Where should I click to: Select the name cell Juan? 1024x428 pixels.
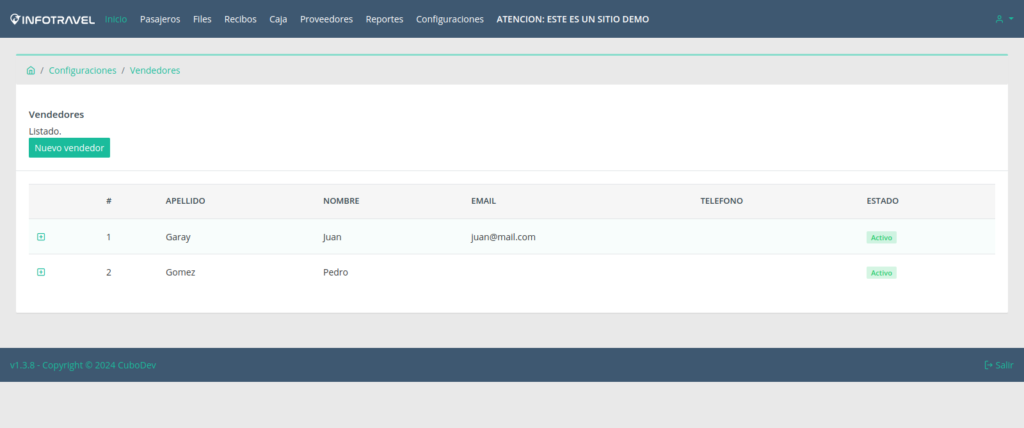pyautogui.click(x=332, y=237)
